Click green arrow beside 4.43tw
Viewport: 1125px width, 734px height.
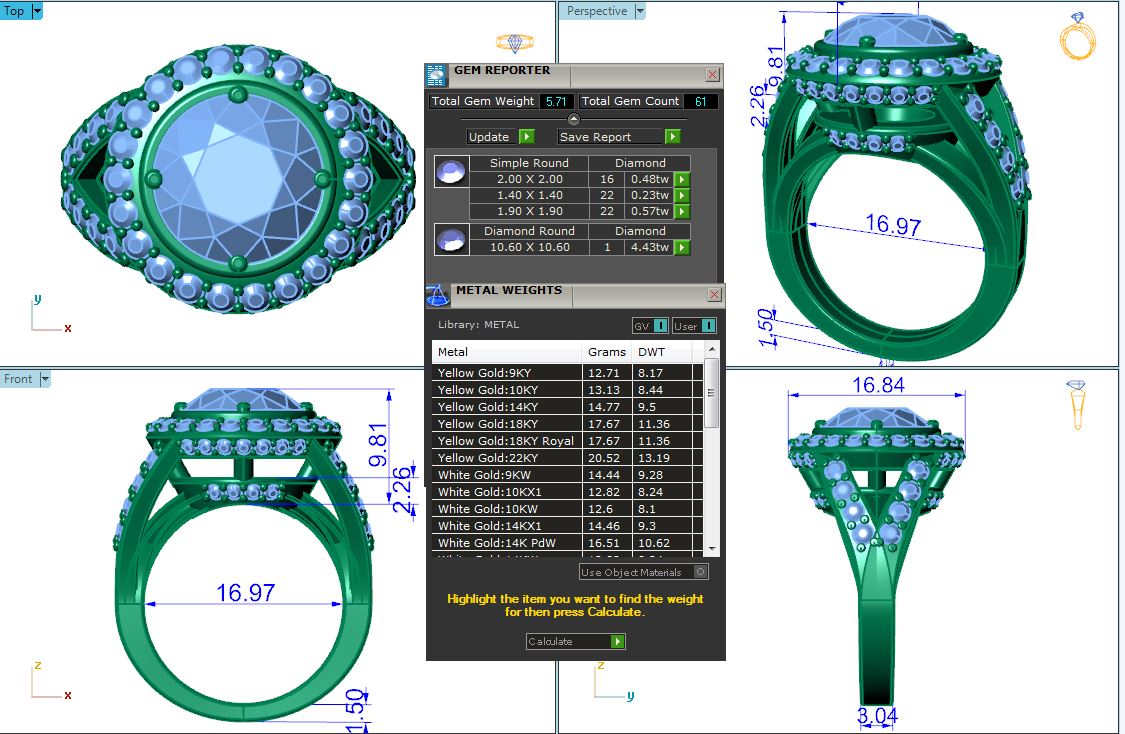pos(682,248)
